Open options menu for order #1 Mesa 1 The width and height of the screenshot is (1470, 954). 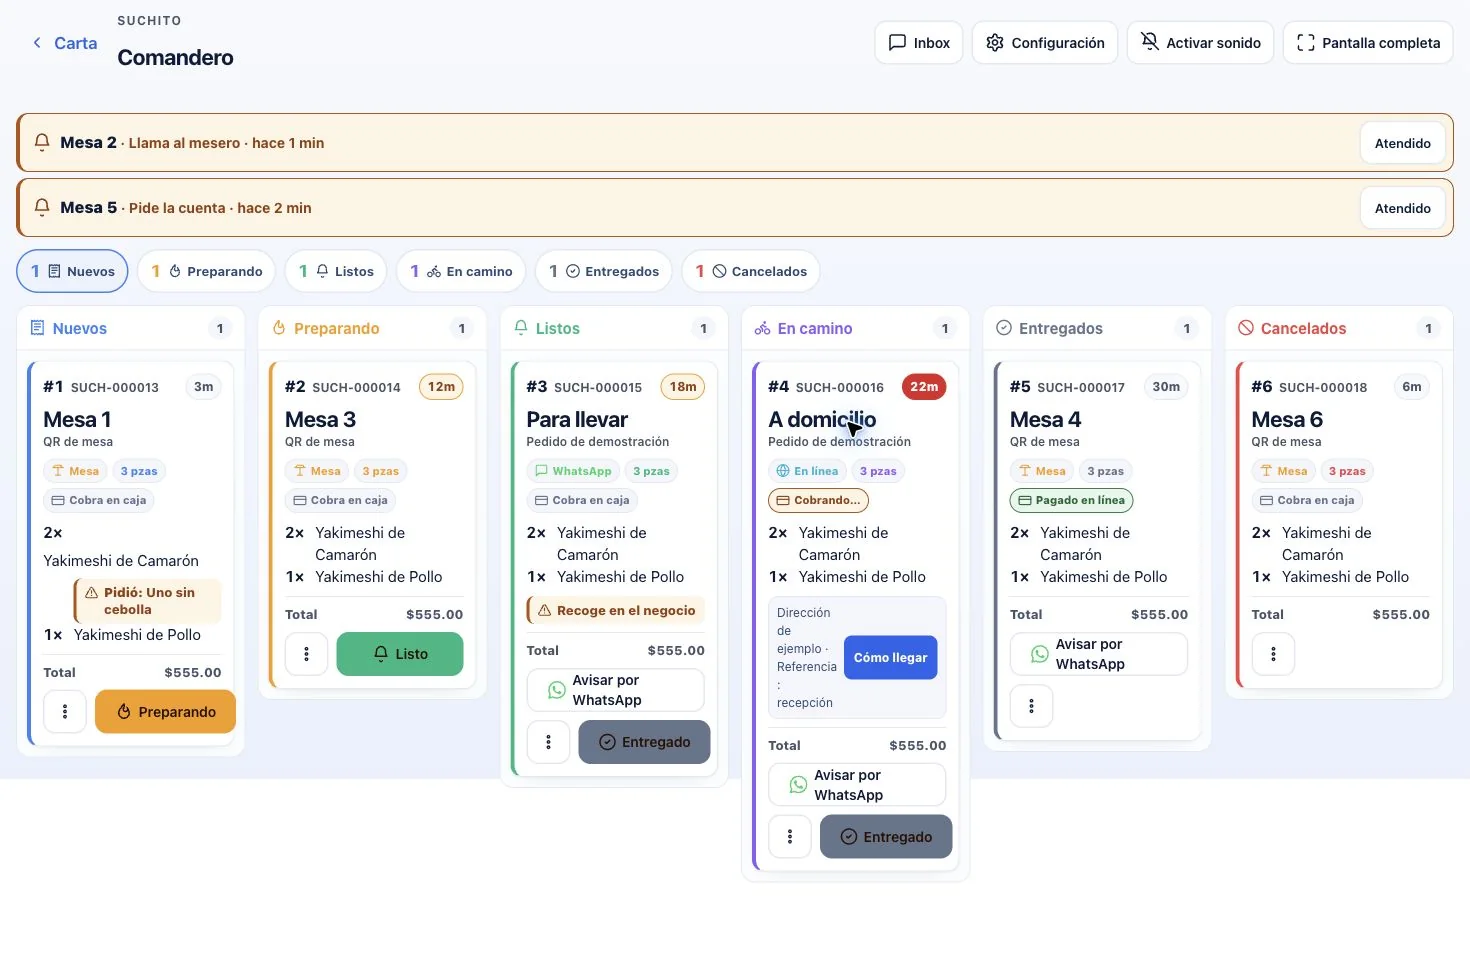click(65, 712)
